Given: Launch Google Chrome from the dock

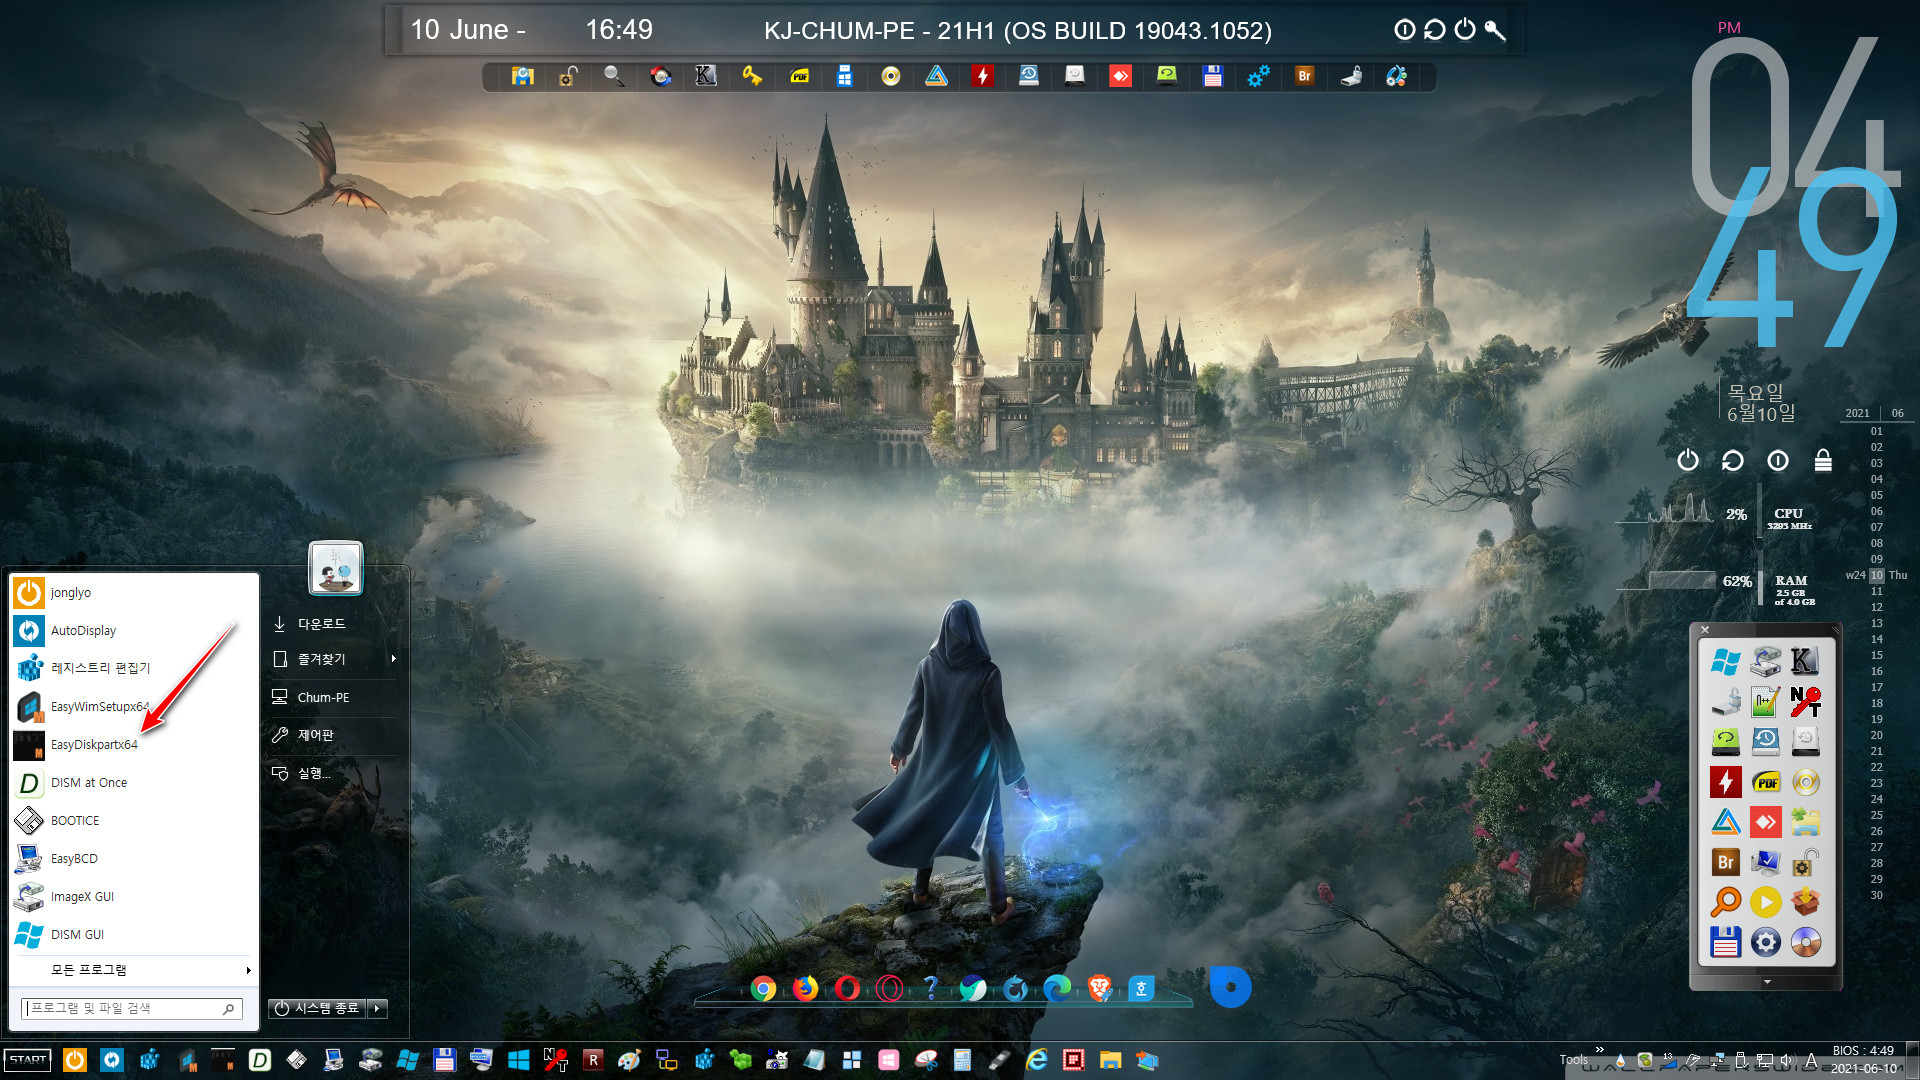Looking at the screenshot, I should 763,989.
